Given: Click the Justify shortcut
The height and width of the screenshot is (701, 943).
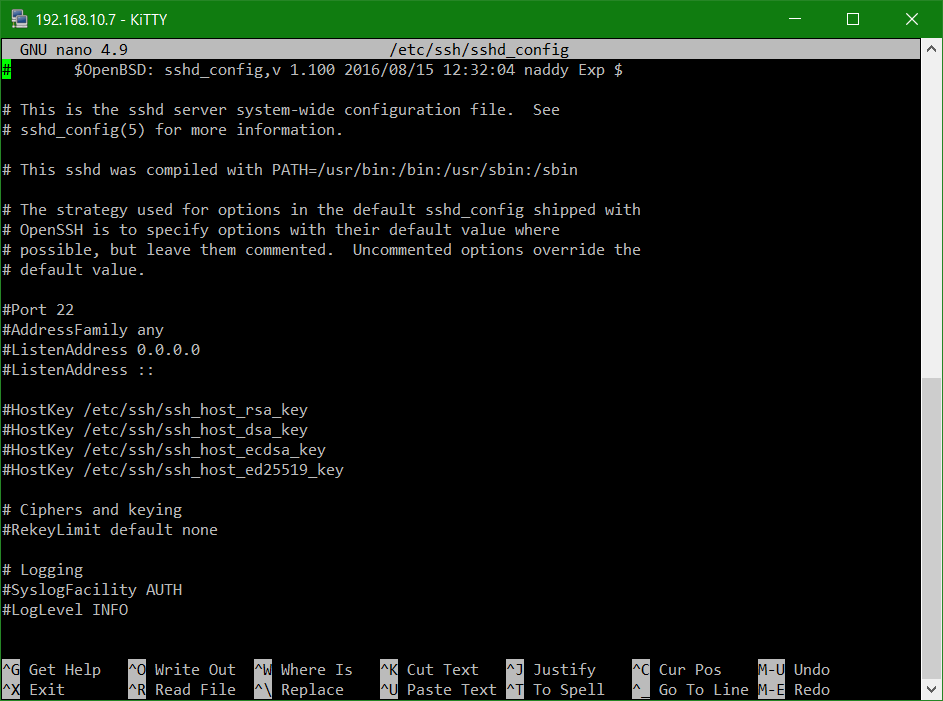Looking at the screenshot, I should click(564, 669).
